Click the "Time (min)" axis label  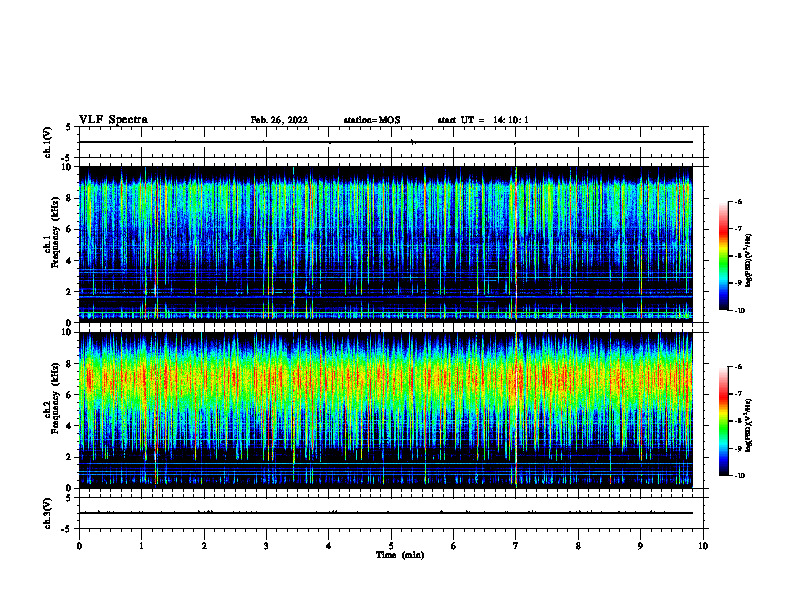(400, 555)
